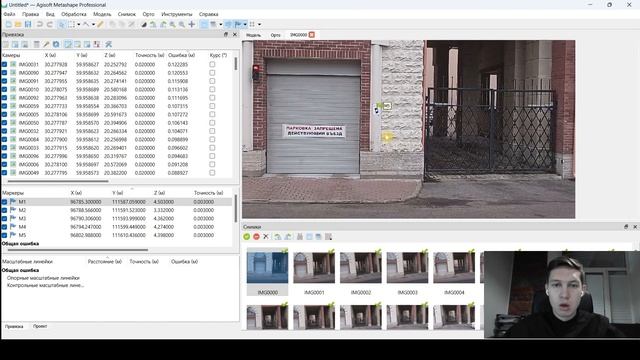
Task: Enable selected photos with green check icon
Action: coord(247,236)
